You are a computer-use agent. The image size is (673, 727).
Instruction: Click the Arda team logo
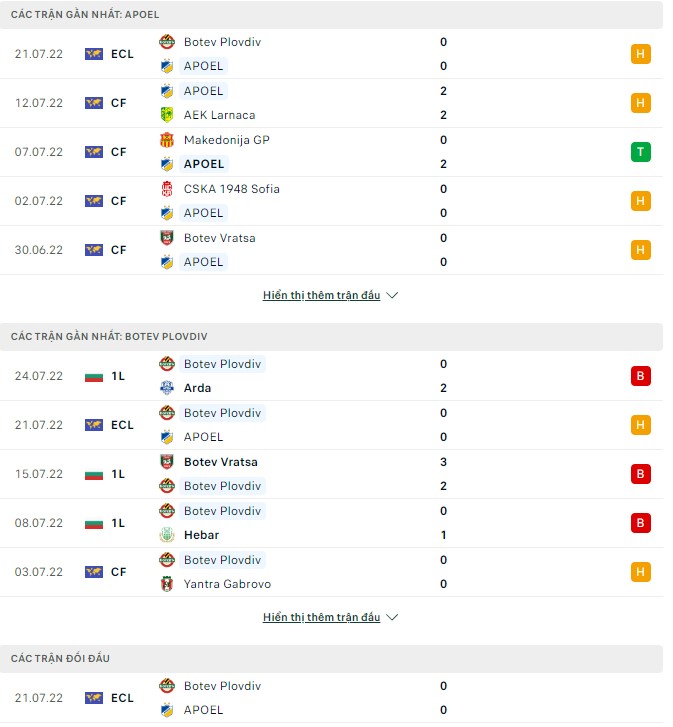tap(167, 388)
